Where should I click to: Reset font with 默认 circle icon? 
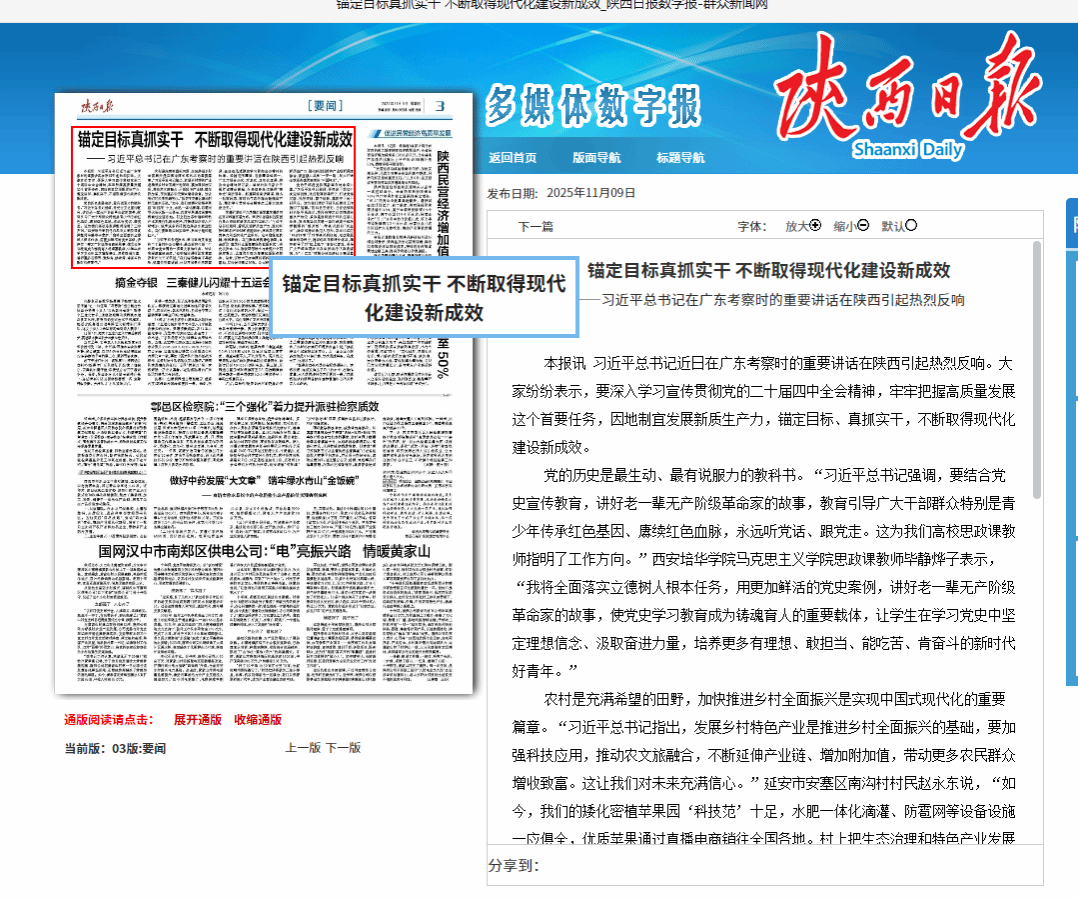(911, 225)
